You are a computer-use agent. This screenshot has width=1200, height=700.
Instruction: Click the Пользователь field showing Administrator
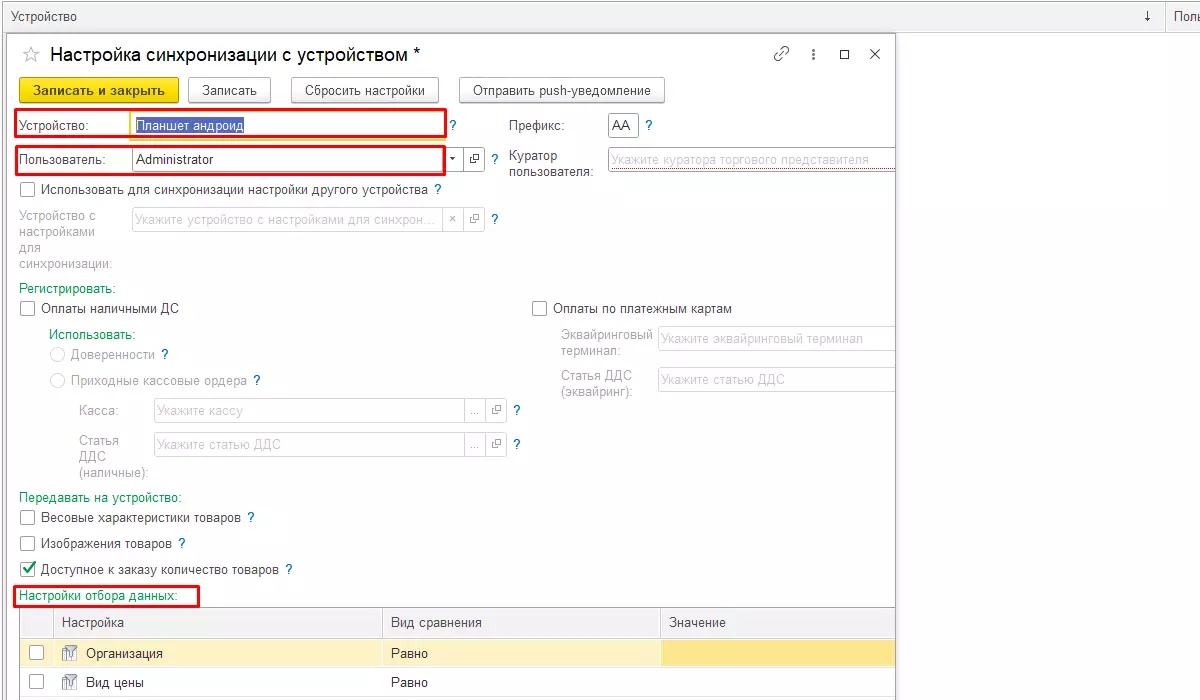(288, 159)
